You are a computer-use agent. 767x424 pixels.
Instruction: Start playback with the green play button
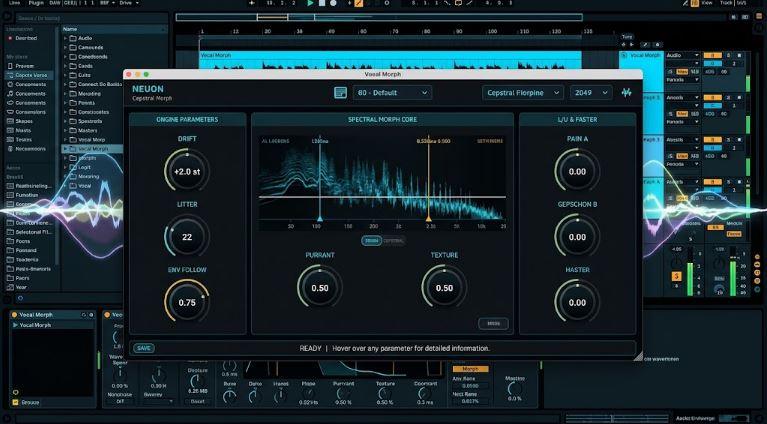310,3
